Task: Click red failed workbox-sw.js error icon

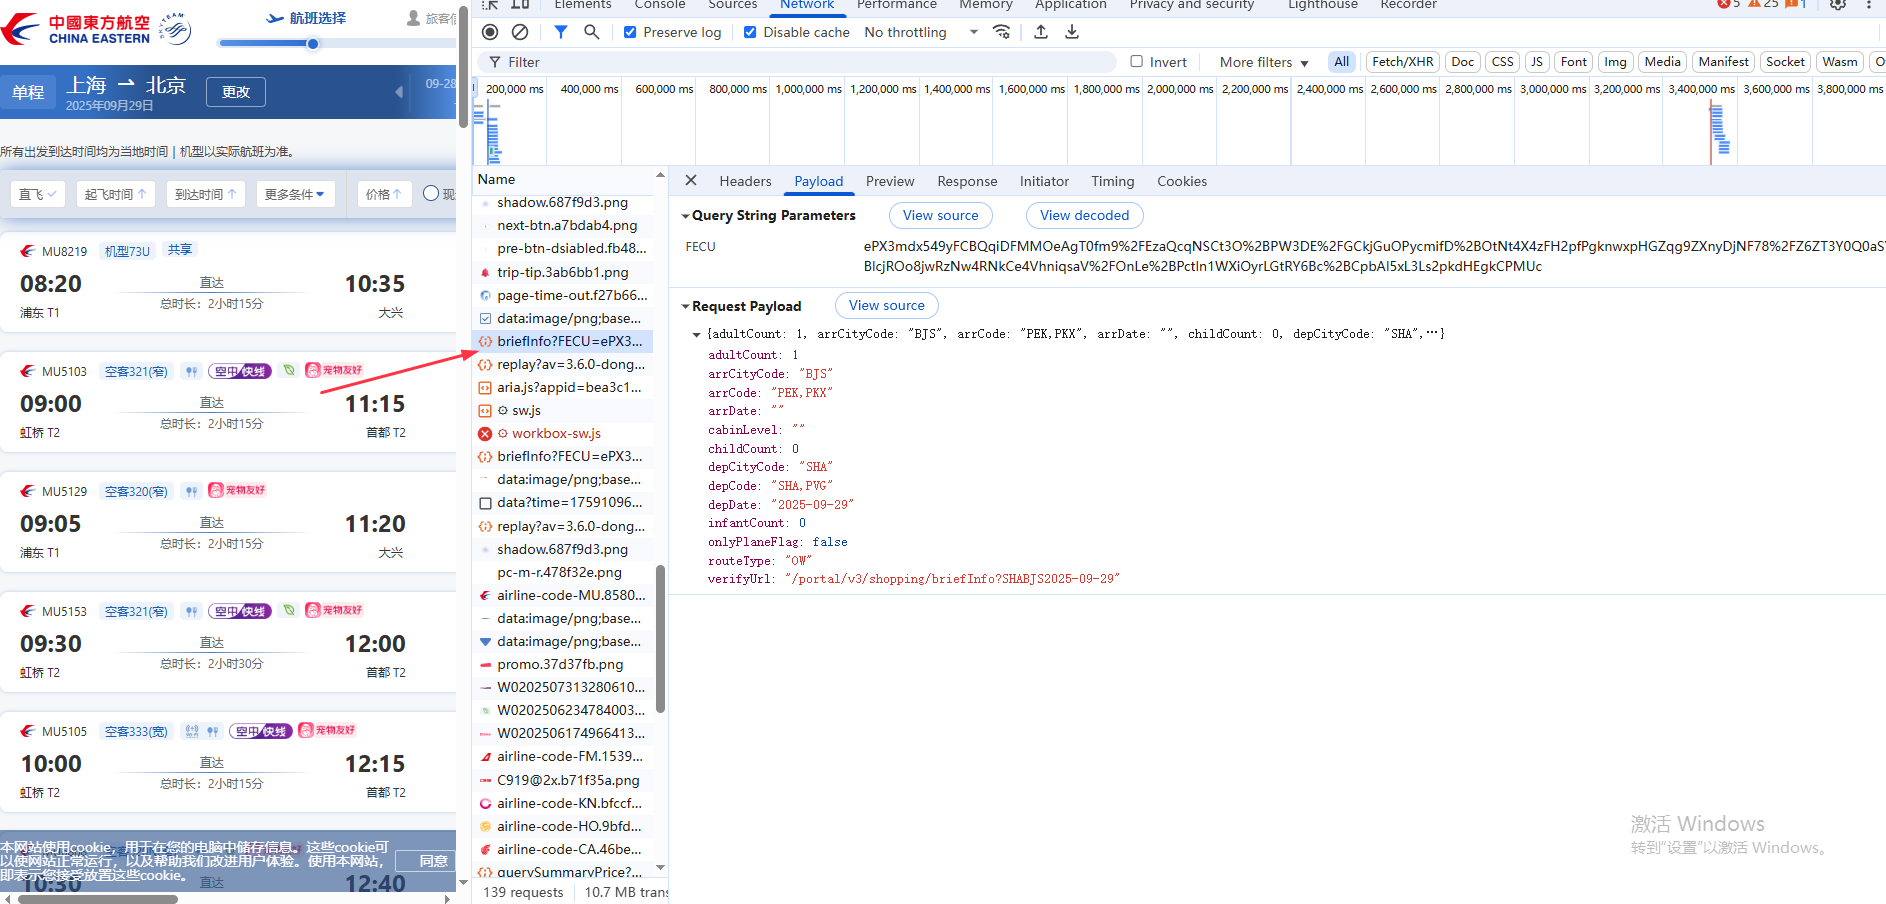Action: pyautogui.click(x=485, y=434)
